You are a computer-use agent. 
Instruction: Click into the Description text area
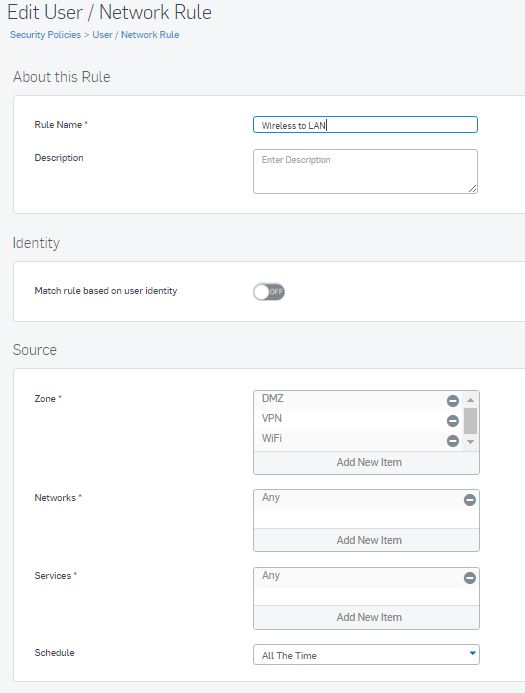point(365,171)
